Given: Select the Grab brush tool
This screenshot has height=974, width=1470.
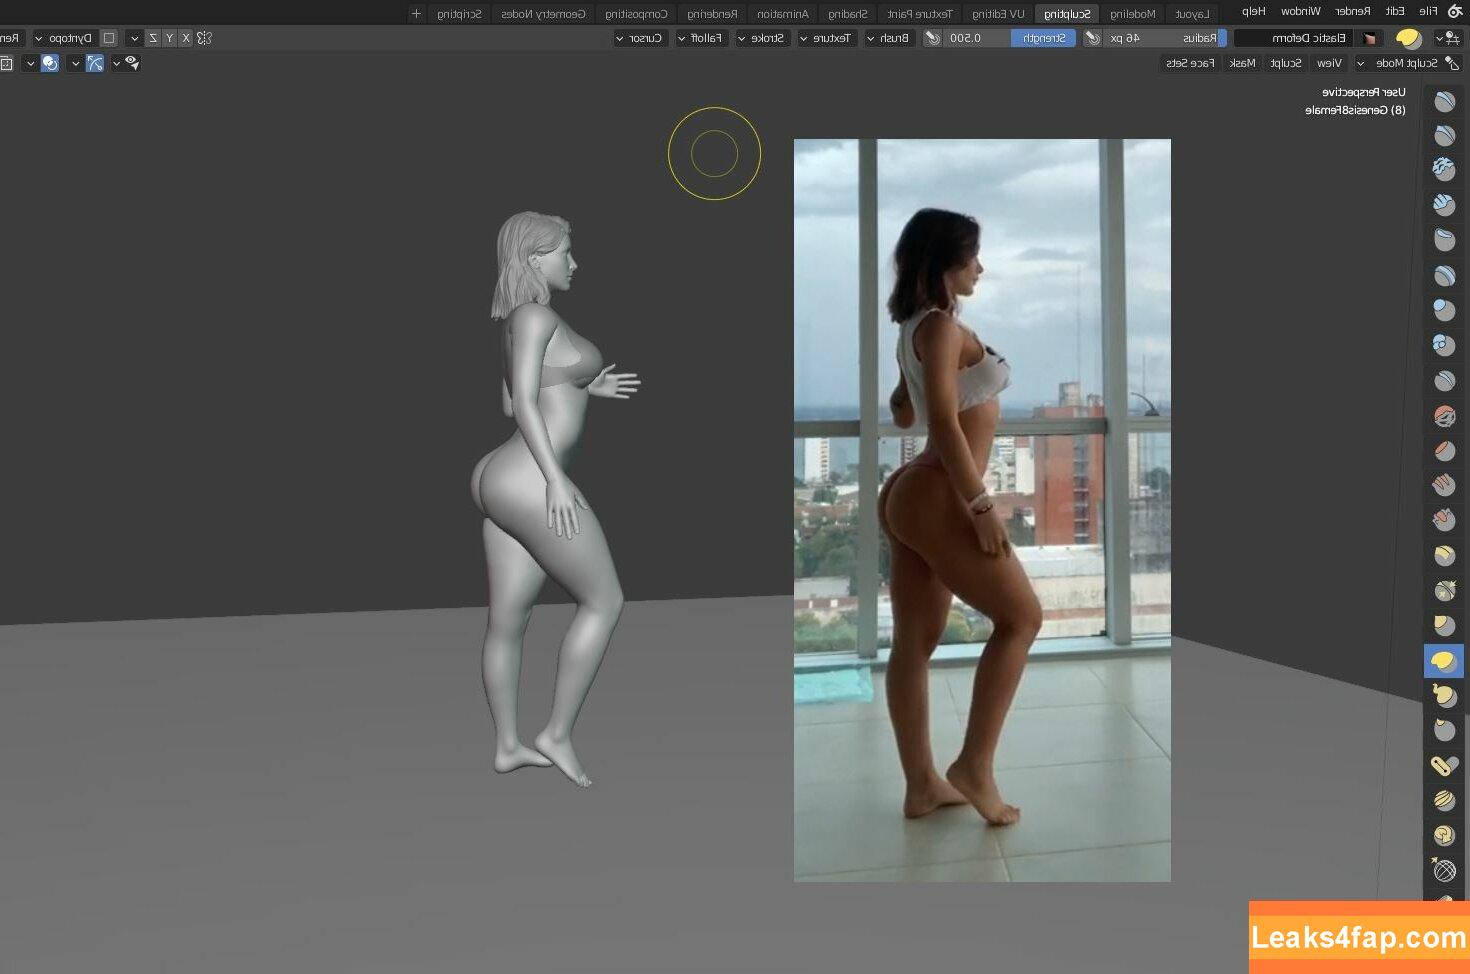Looking at the screenshot, I should (x=1444, y=626).
